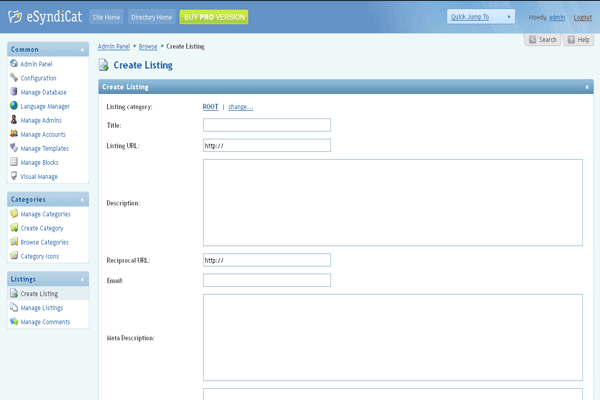This screenshot has width=600, height=400.
Task: Click the Buy Pro Version button
Action: pos(214,17)
